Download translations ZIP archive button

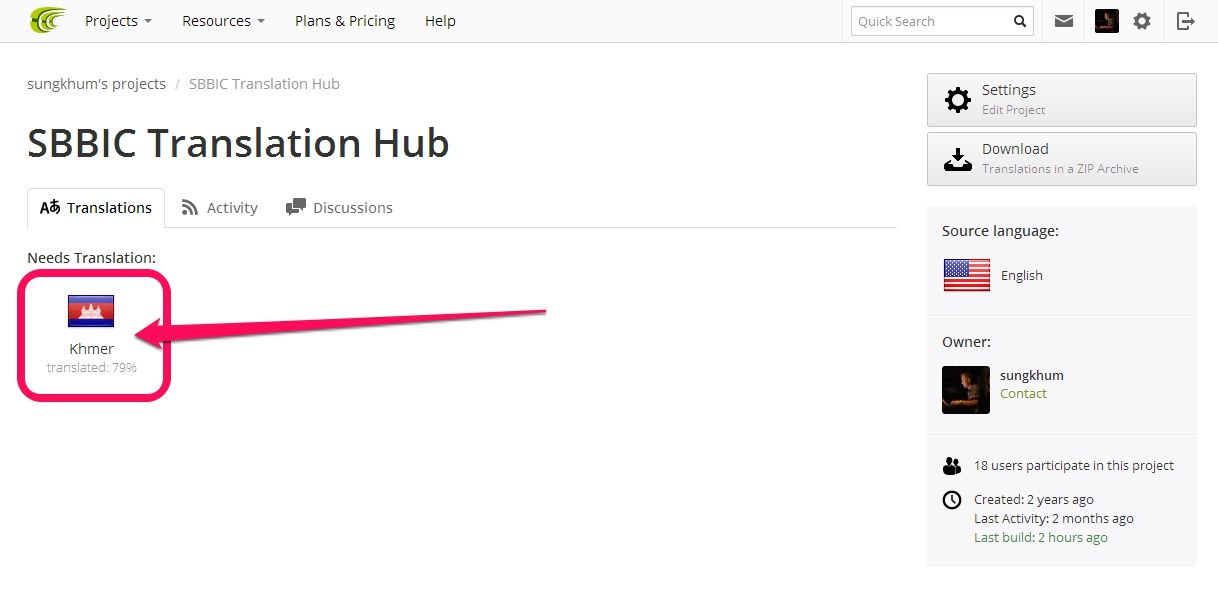click(x=1062, y=159)
